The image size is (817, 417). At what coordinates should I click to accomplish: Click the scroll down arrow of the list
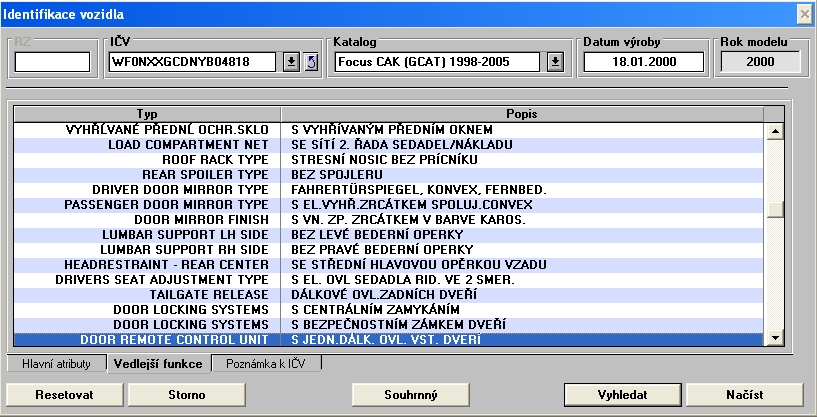(774, 340)
